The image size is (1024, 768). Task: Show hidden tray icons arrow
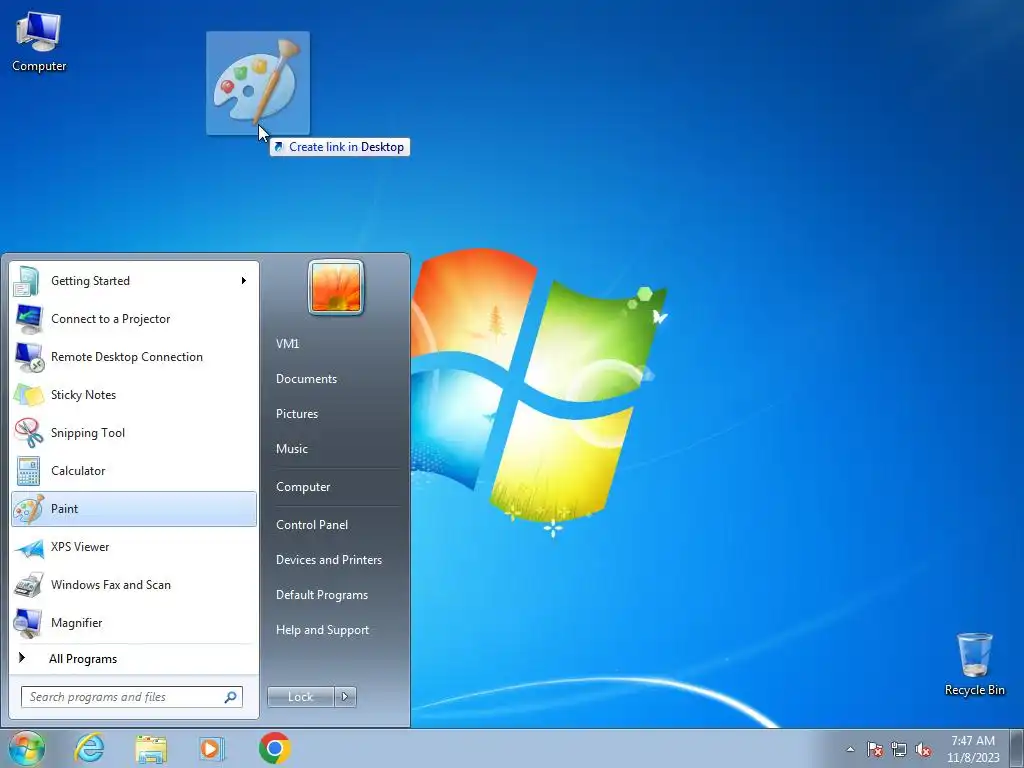point(850,749)
